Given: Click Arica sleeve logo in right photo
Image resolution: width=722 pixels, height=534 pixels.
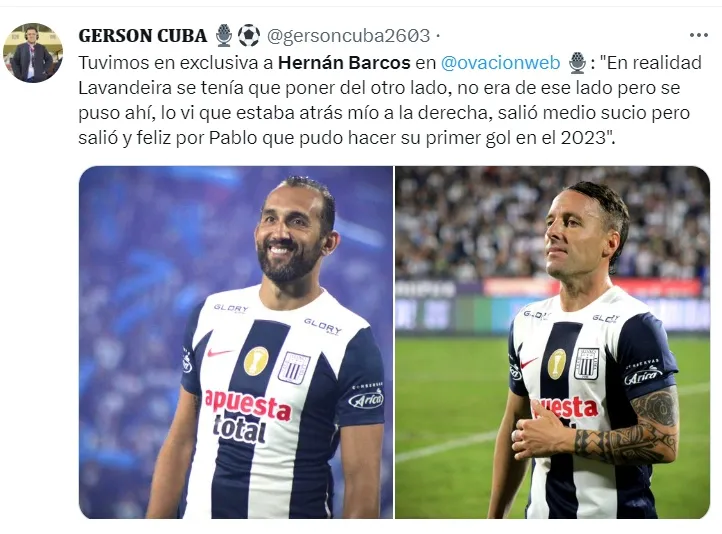Looking at the screenshot, I should [x=643, y=375].
